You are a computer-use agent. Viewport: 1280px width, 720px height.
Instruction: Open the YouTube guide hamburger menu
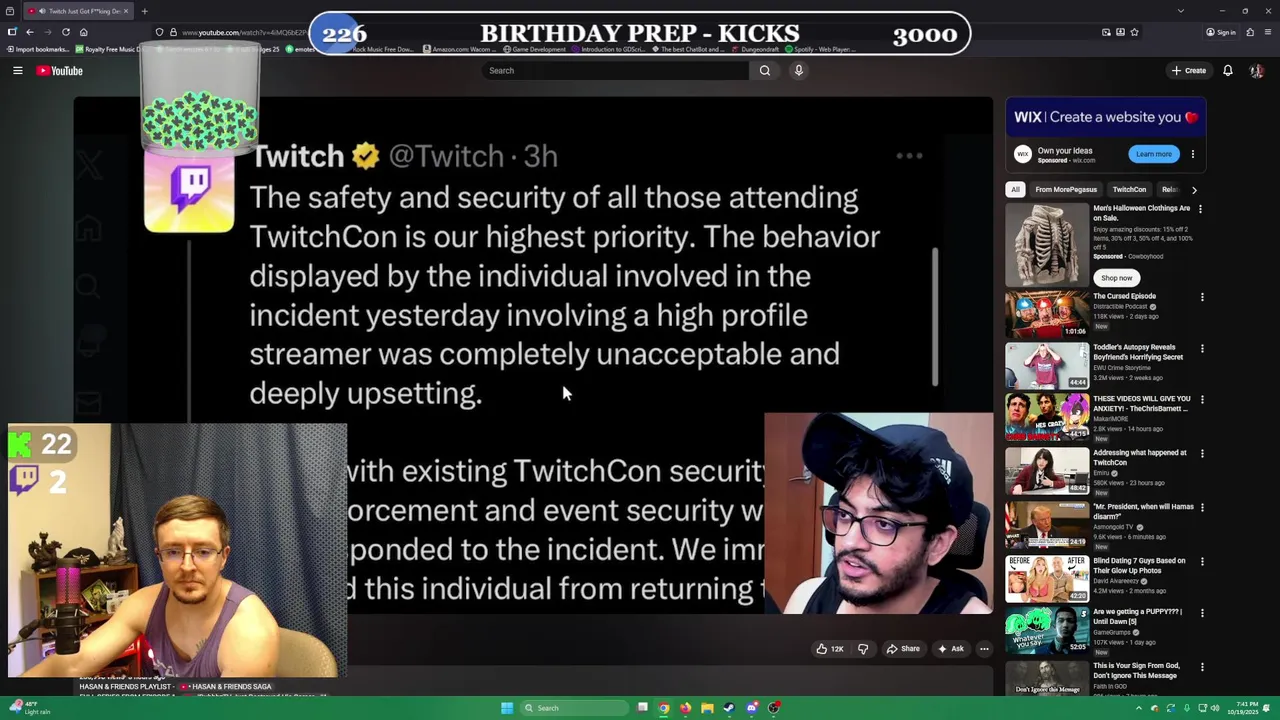pos(17,71)
